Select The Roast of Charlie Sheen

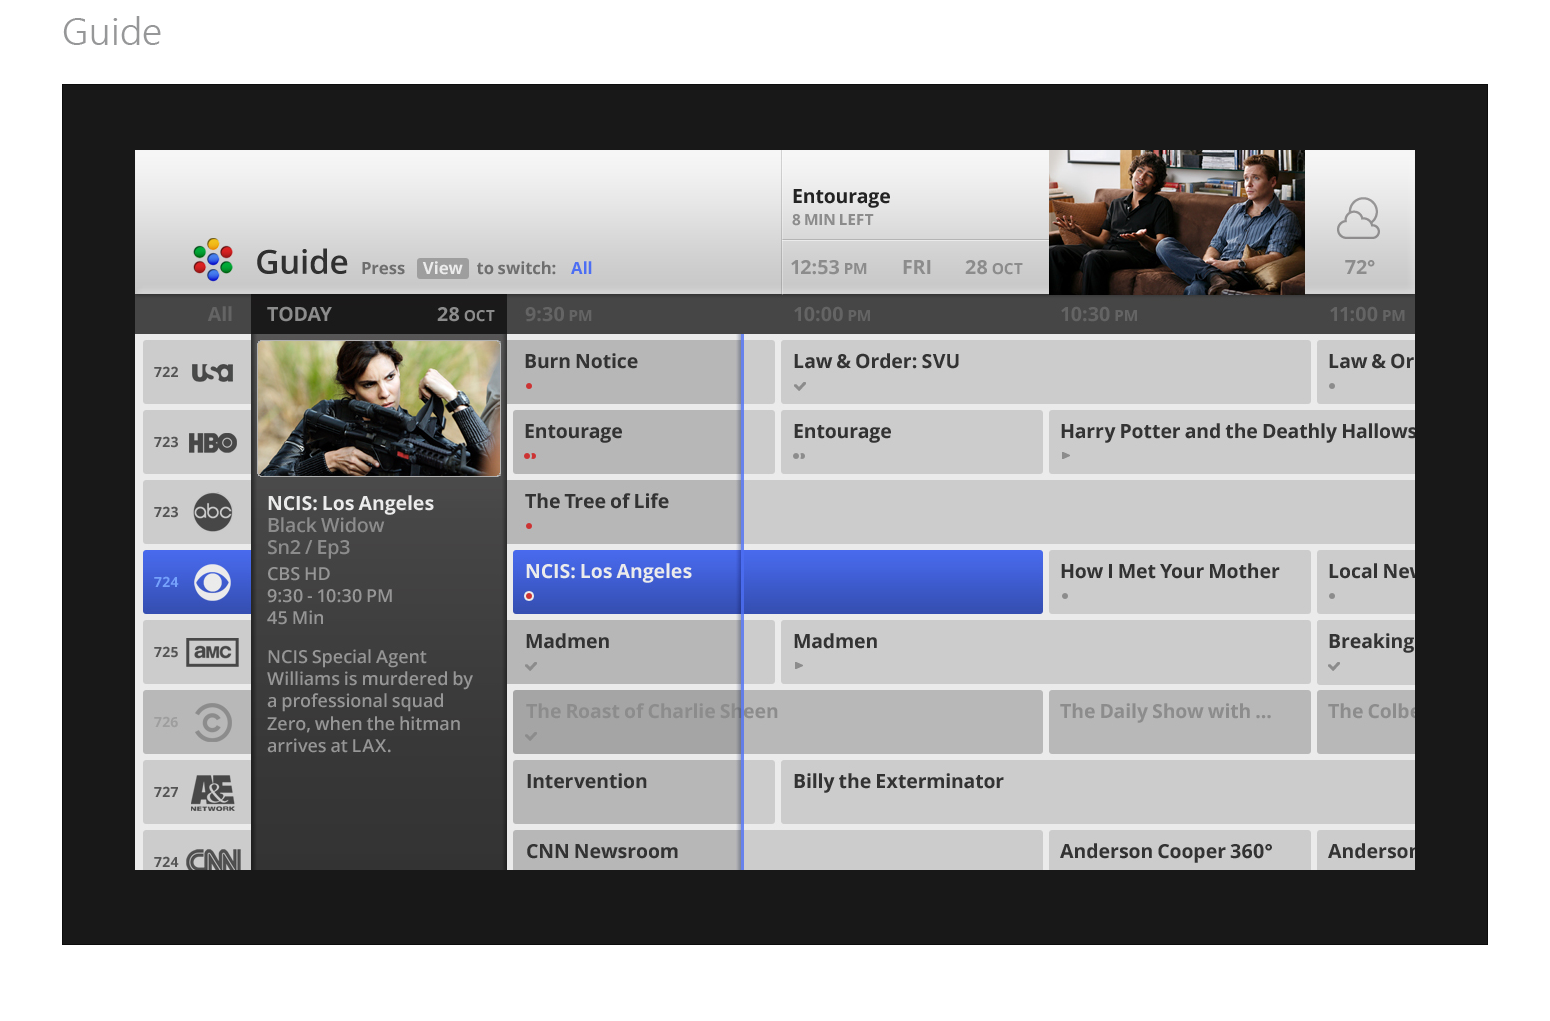click(x=778, y=722)
